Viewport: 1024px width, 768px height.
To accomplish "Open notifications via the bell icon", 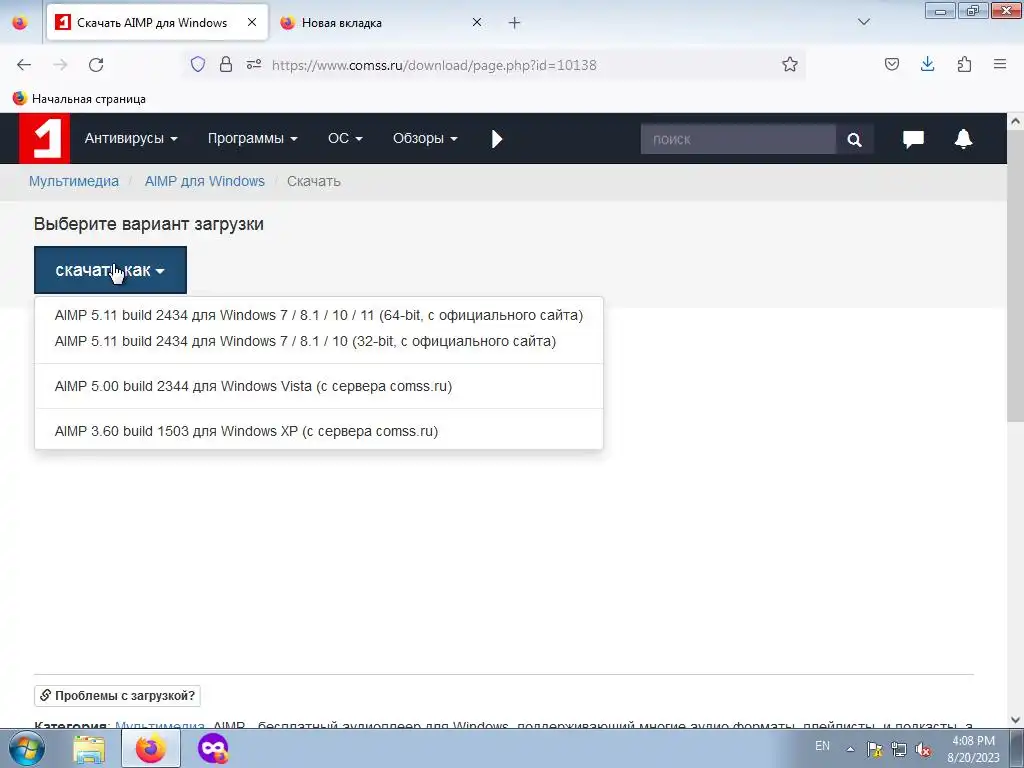I will [x=963, y=138].
